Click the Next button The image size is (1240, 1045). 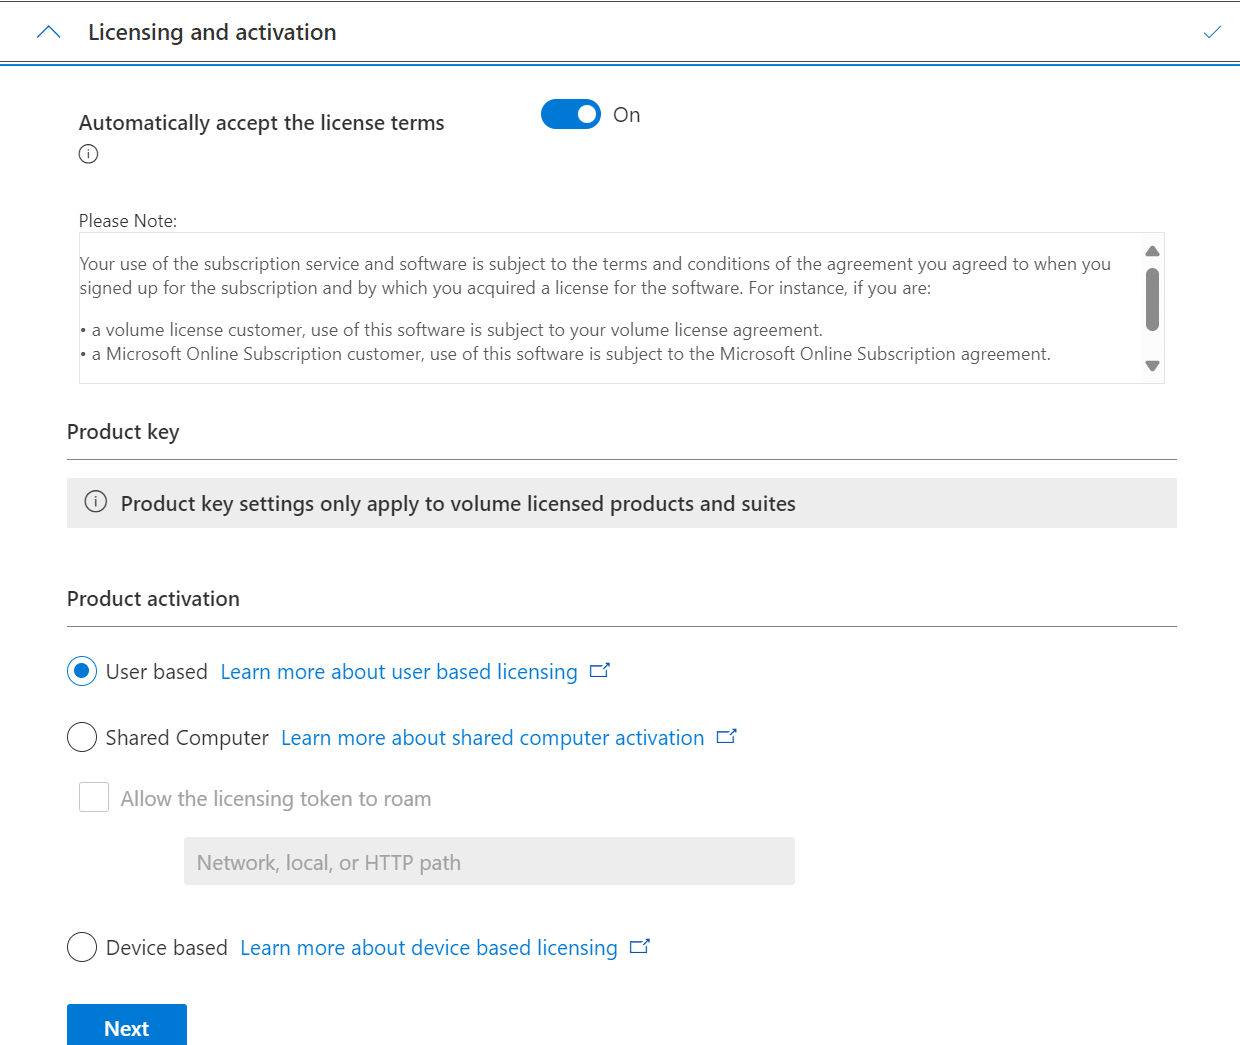pyautogui.click(x=127, y=1026)
